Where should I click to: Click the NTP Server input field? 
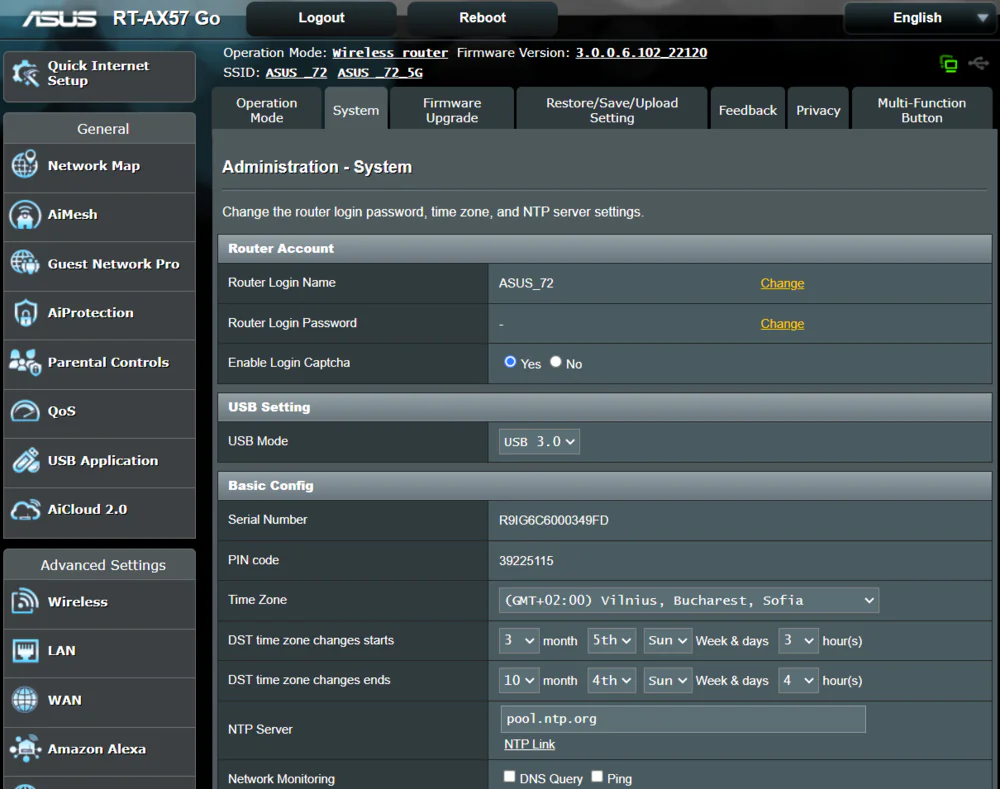point(683,719)
